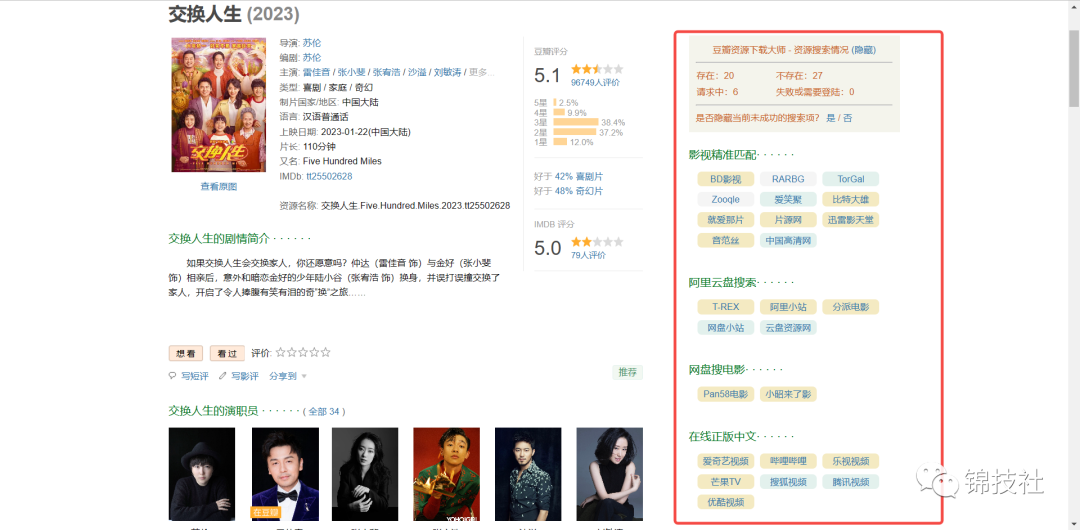1080x530 pixels.
Task: Open 42% 喜剧片 comparison link
Action: (579, 176)
